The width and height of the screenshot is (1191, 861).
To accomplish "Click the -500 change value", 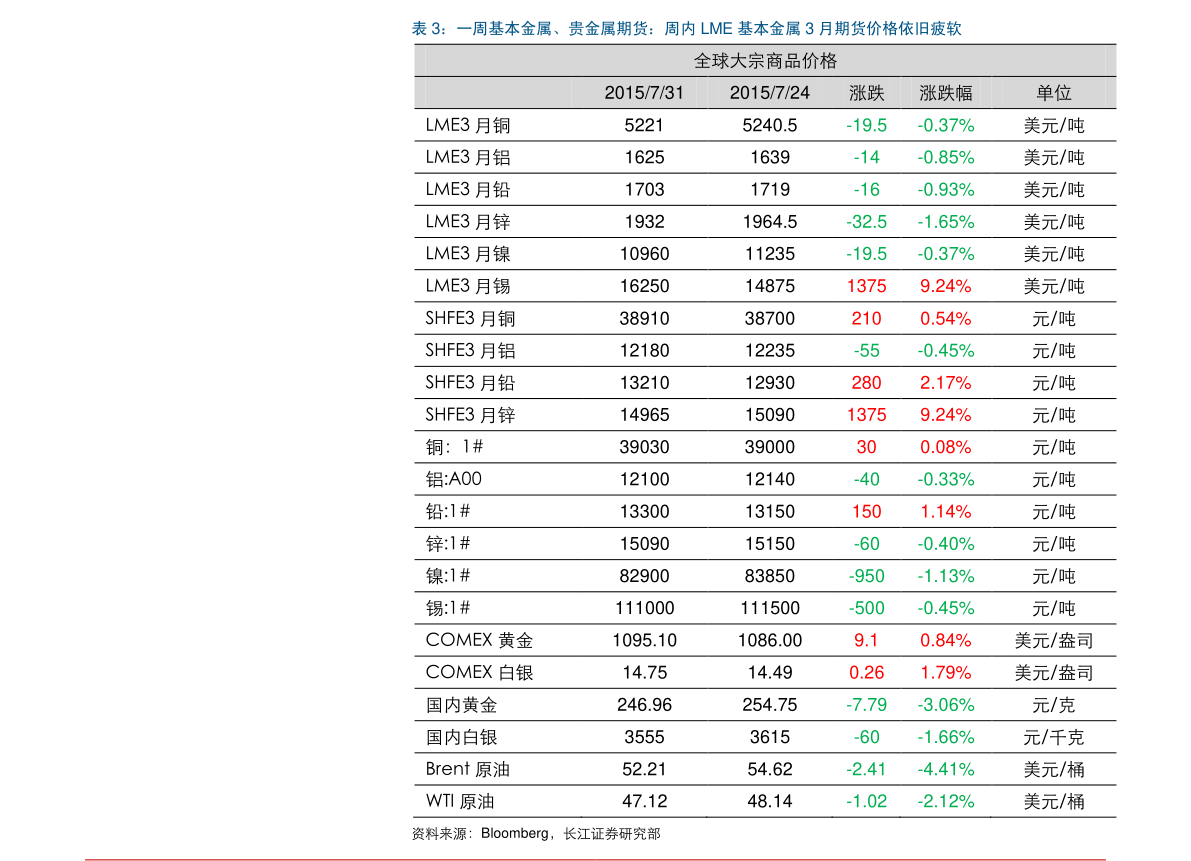I will pos(866,608).
